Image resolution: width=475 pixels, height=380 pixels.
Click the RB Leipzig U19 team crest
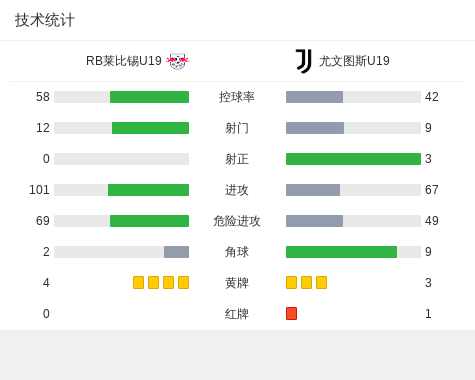point(177,61)
